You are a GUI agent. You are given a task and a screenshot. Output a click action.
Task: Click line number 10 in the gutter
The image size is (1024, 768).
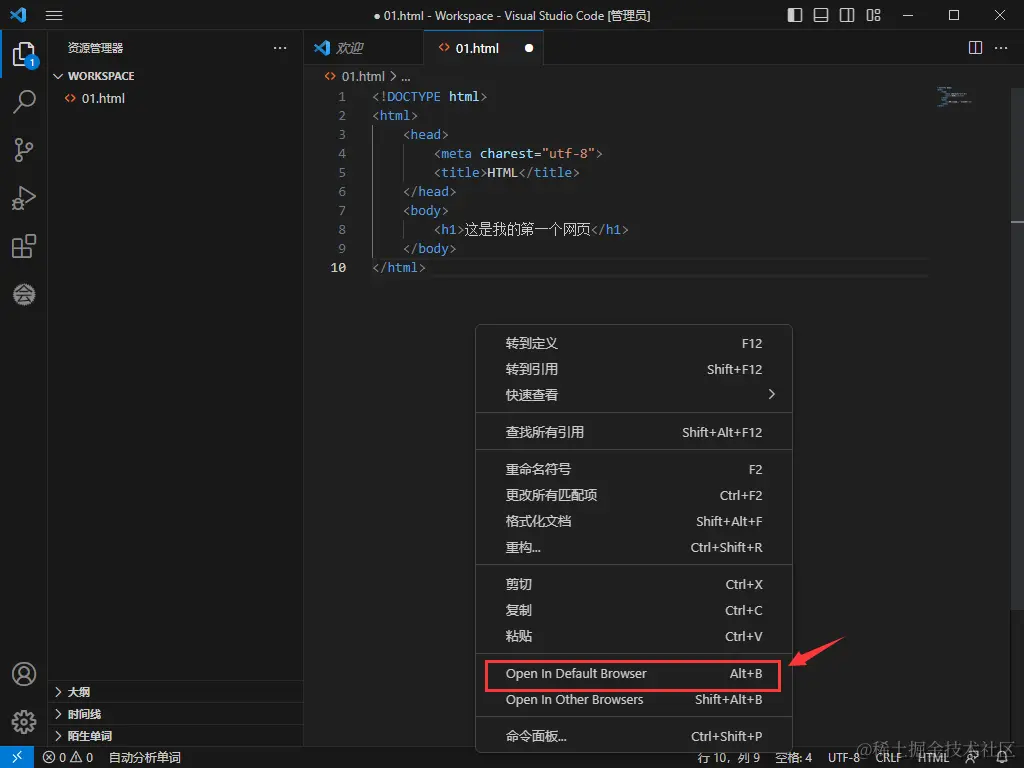(338, 267)
